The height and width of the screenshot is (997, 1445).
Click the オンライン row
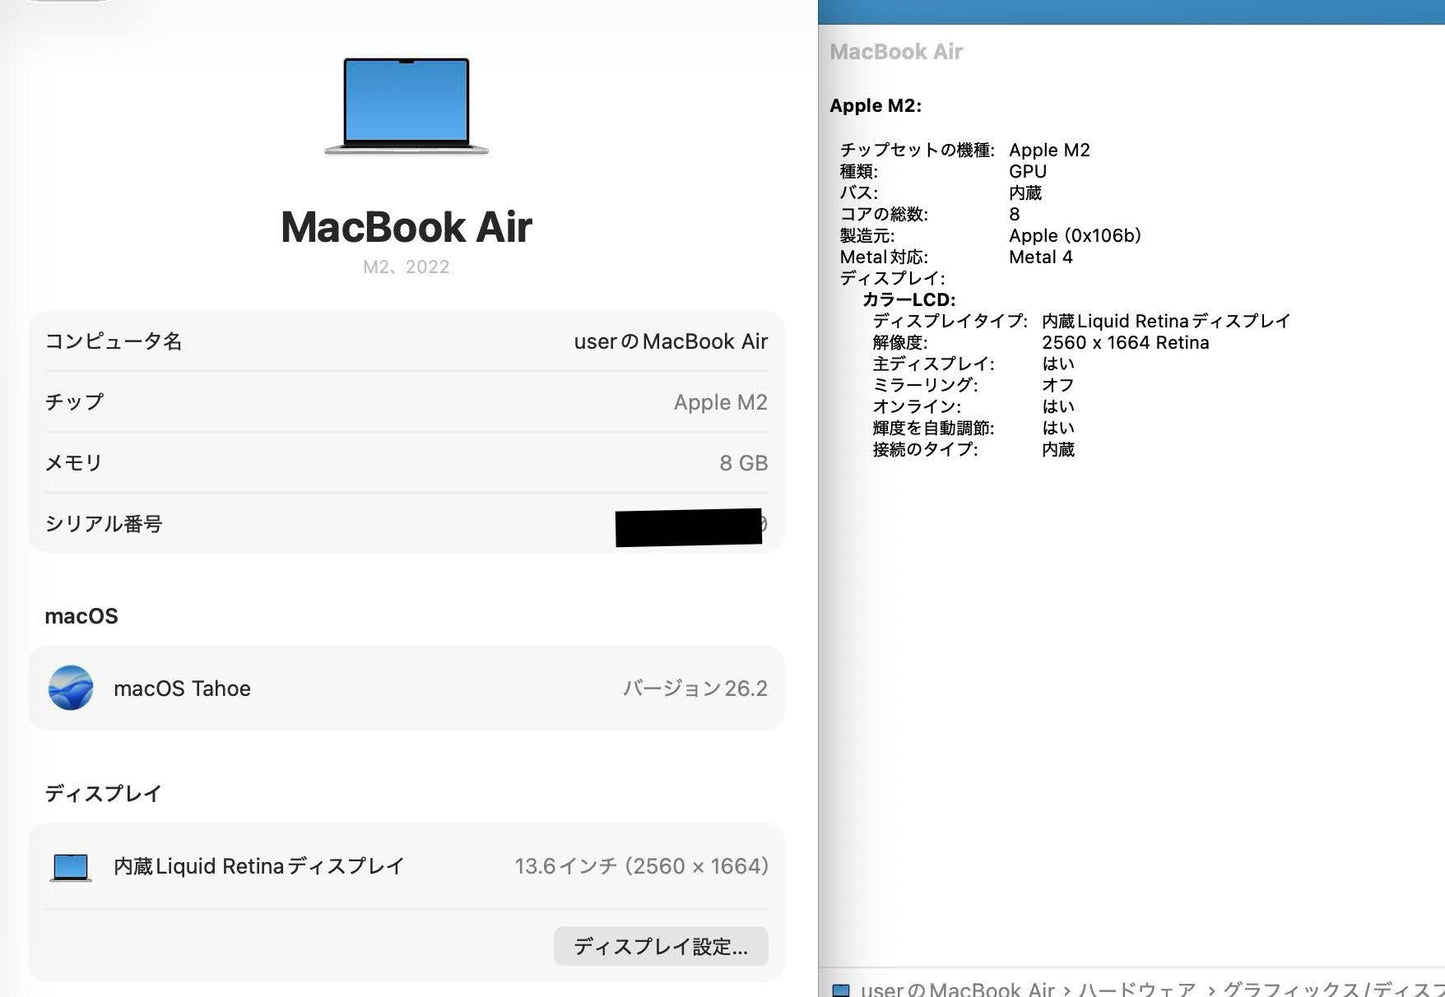click(x=973, y=407)
